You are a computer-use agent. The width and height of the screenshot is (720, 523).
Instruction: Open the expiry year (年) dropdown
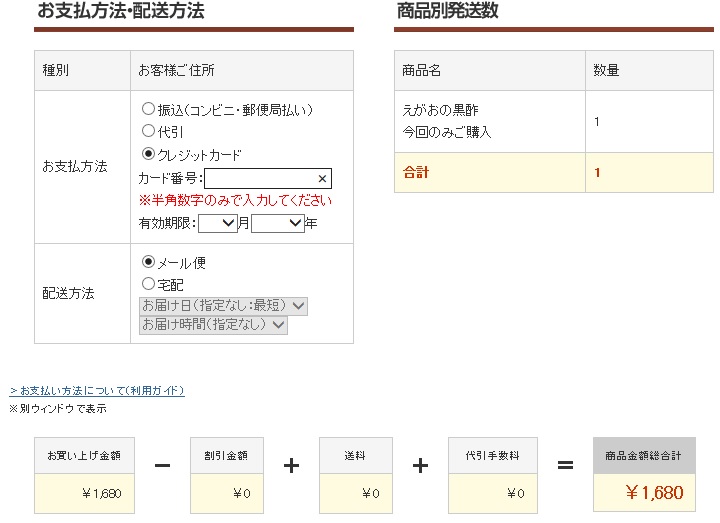pos(278,224)
